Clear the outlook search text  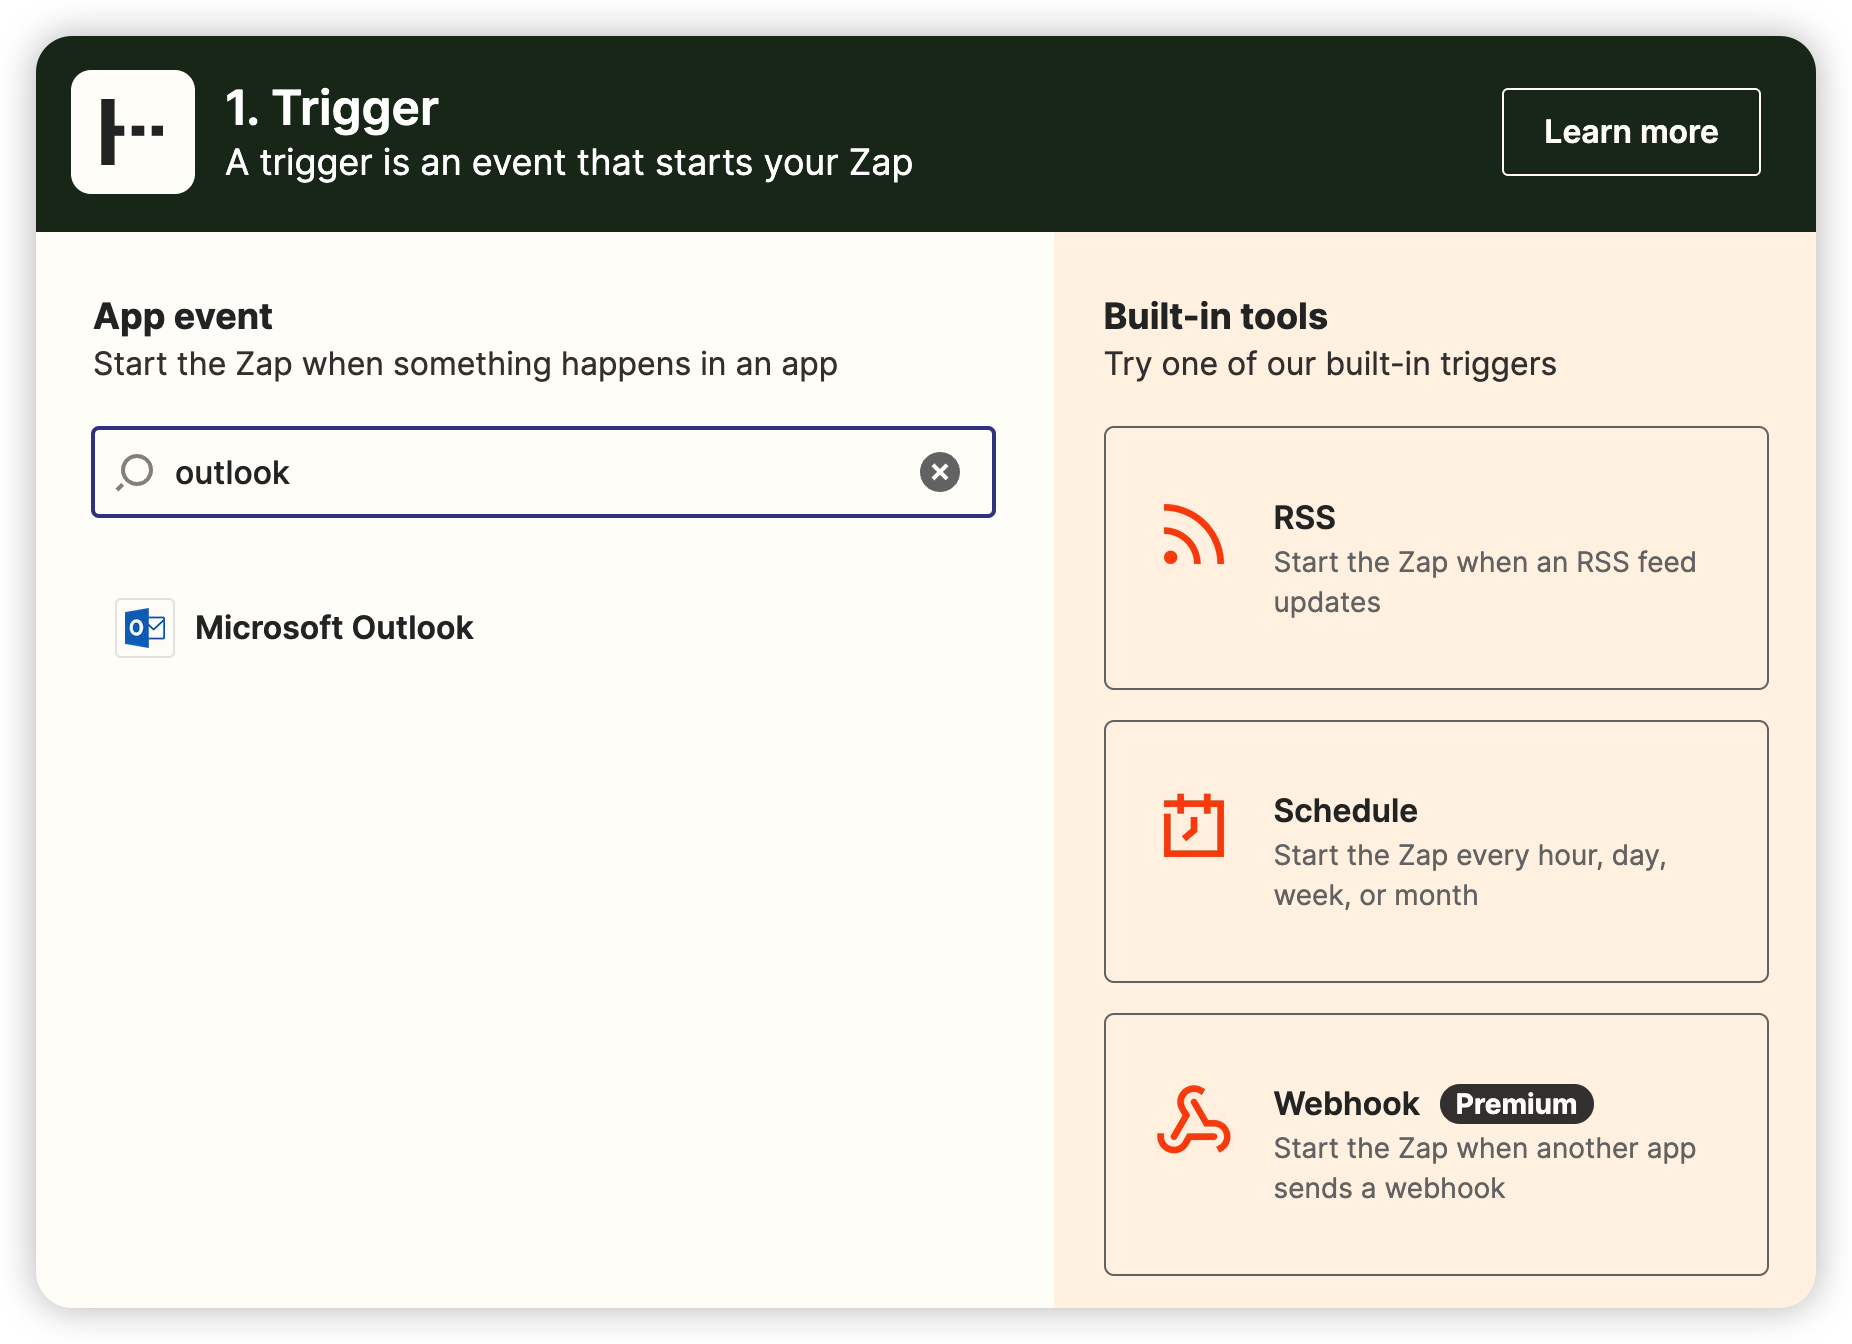click(x=939, y=472)
